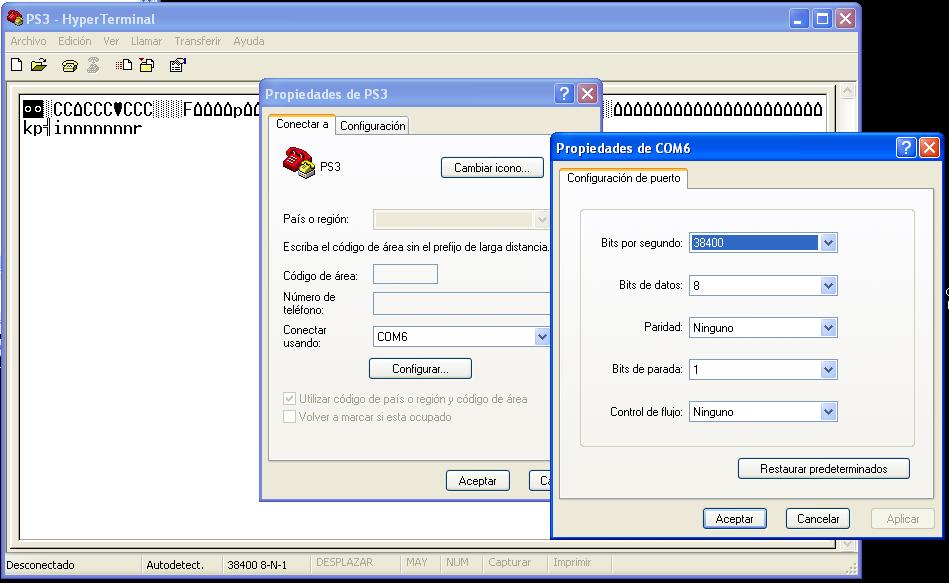Click the 'kp' text in the terminal
Viewport: 949px width, 583px height.
[33, 128]
